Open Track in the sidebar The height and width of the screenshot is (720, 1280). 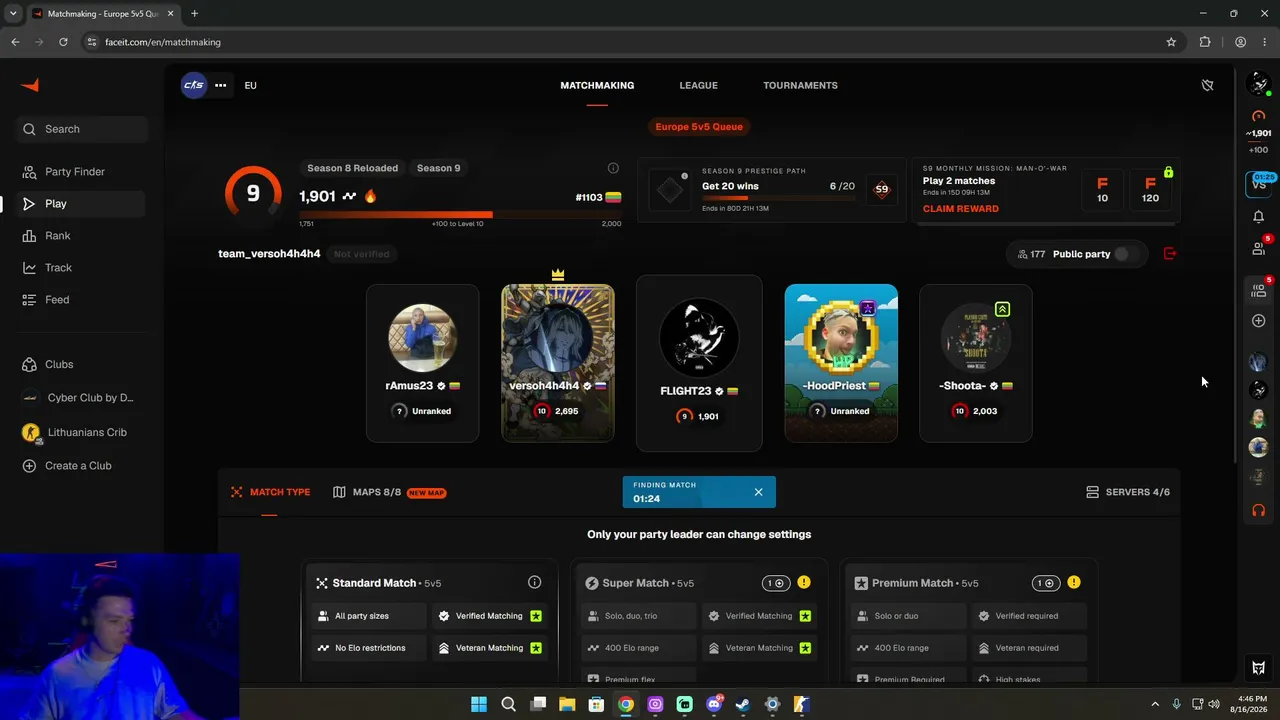[x=82, y=268]
